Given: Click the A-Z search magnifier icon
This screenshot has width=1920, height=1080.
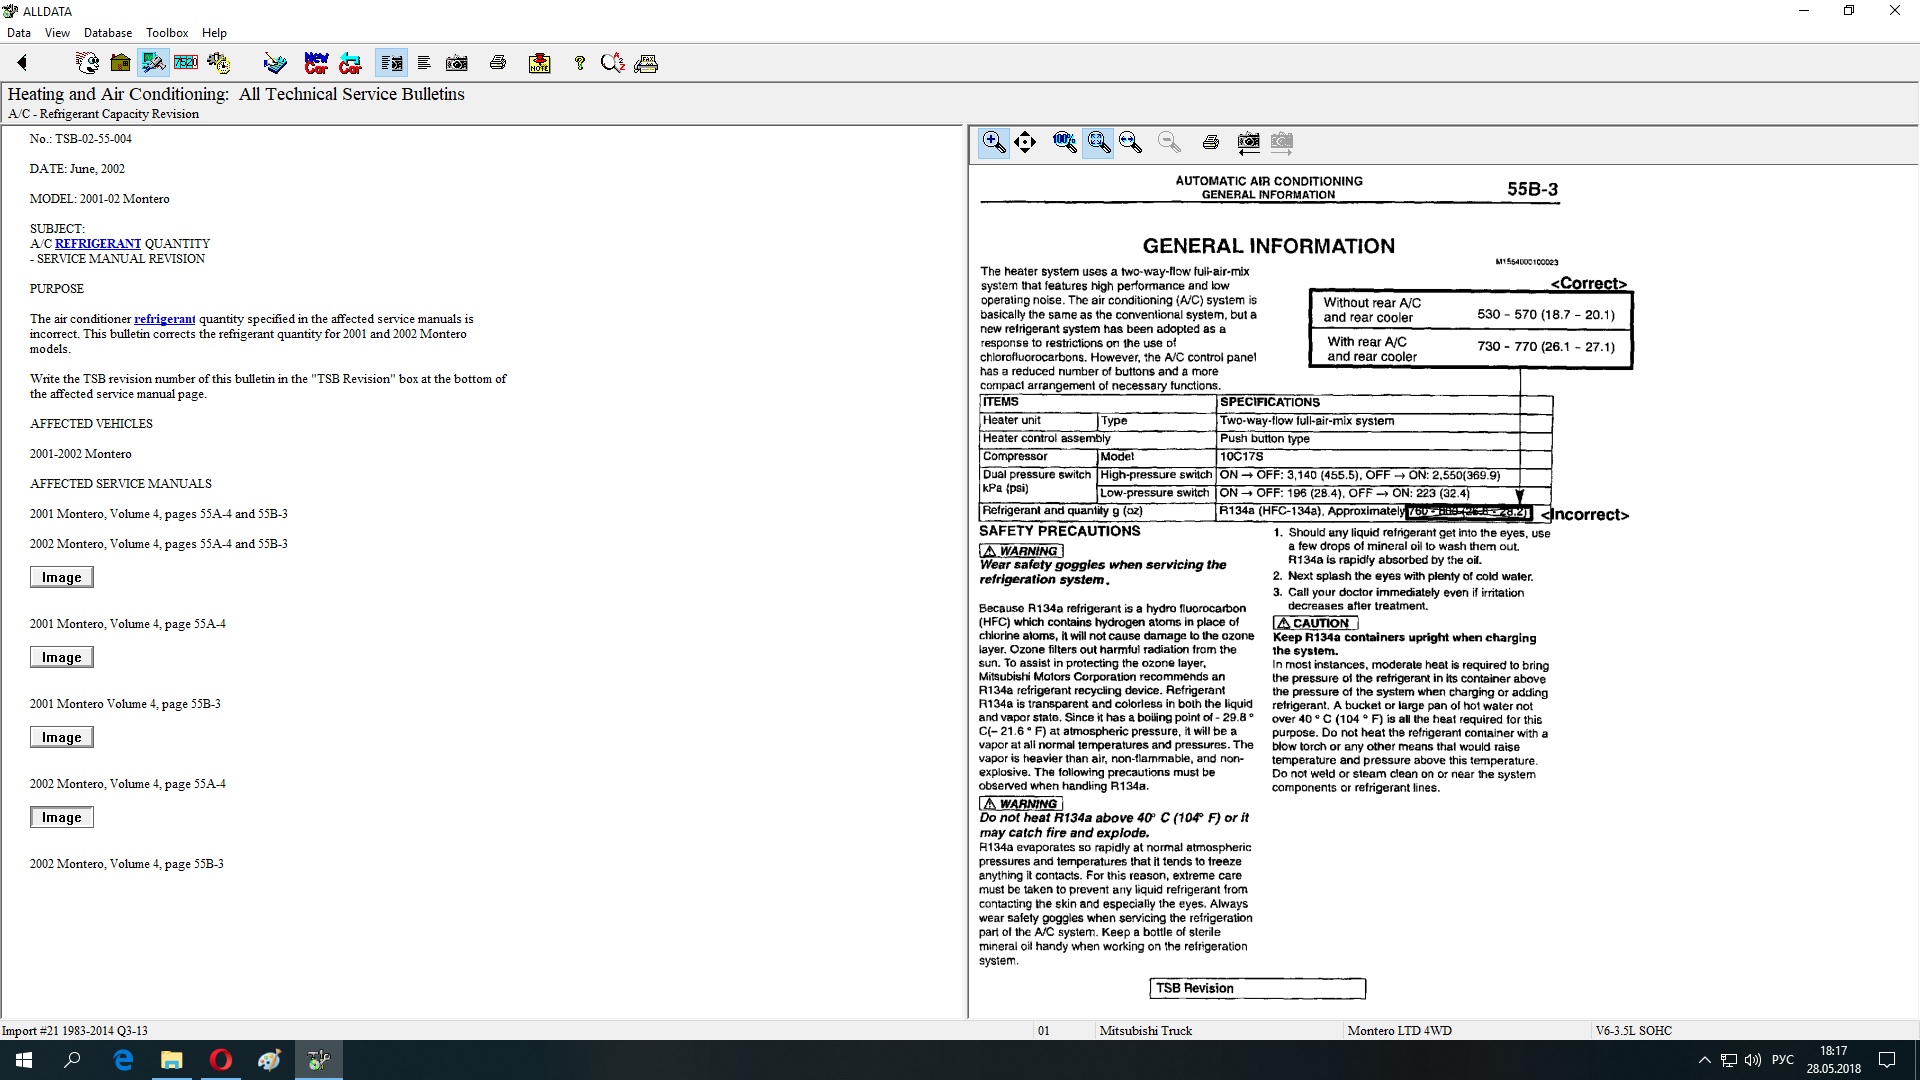Looking at the screenshot, I should (612, 63).
